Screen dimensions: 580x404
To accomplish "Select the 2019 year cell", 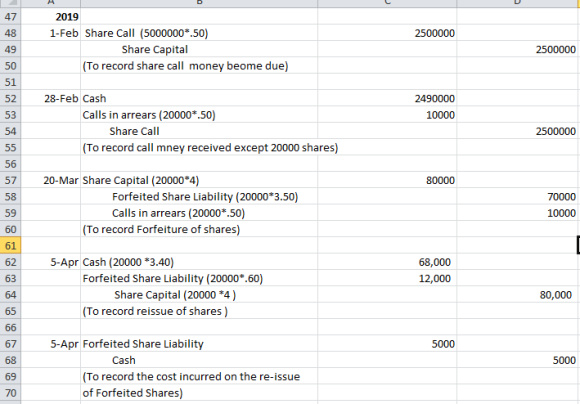I will 51,17.
